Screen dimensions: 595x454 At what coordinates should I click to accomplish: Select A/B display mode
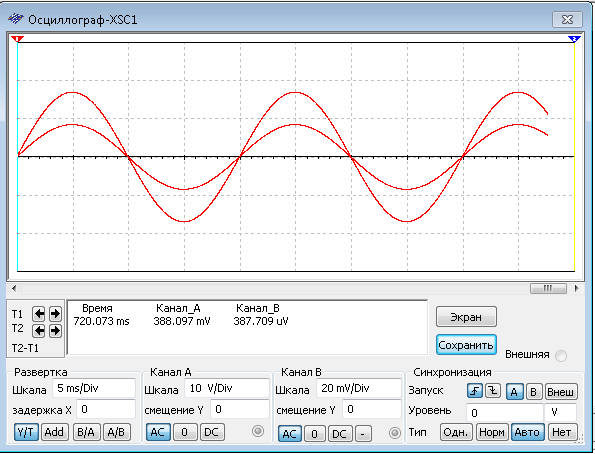pyautogui.click(x=116, y=432)
